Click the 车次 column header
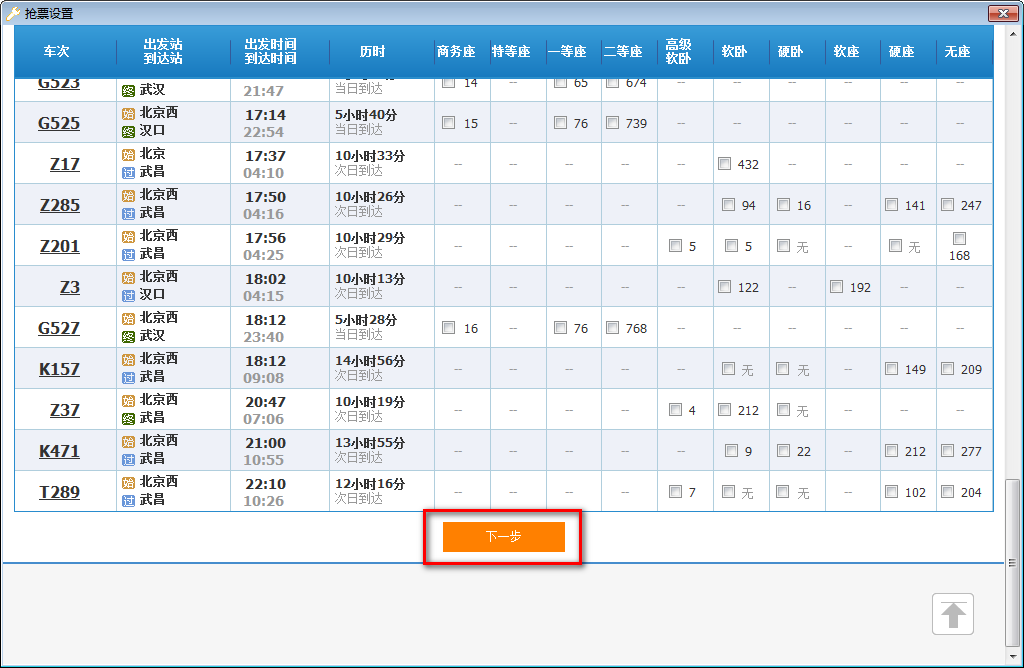Screen dimensions: 1024x668 coord(56,52)
